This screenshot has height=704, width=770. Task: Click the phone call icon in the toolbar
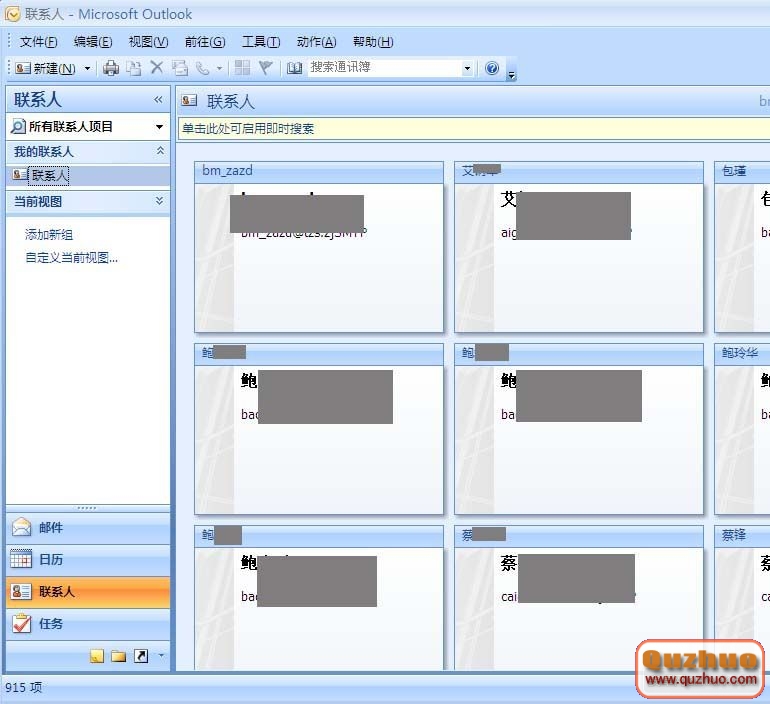[202, 68]
